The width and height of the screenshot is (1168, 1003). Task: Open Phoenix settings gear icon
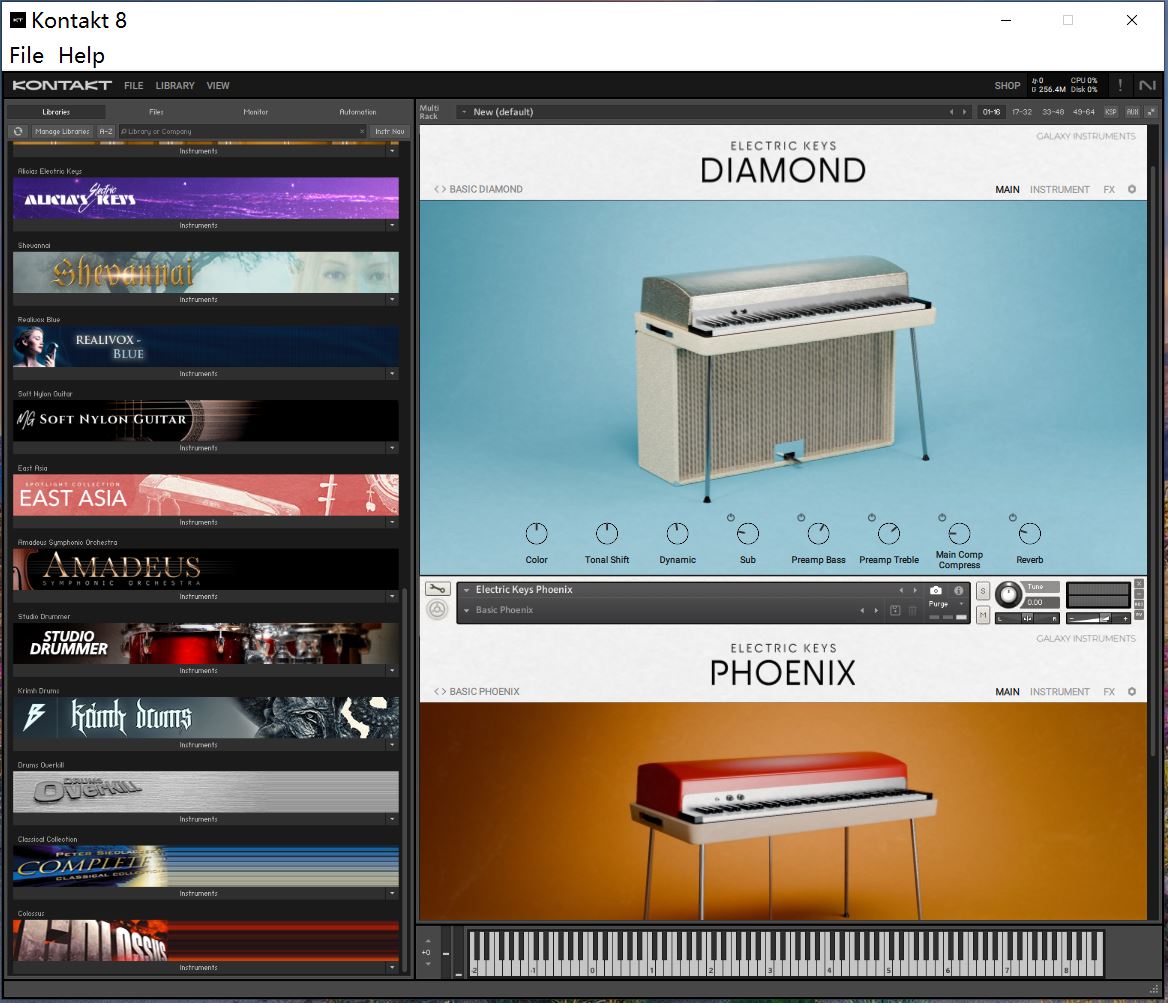click(1132, 692)
